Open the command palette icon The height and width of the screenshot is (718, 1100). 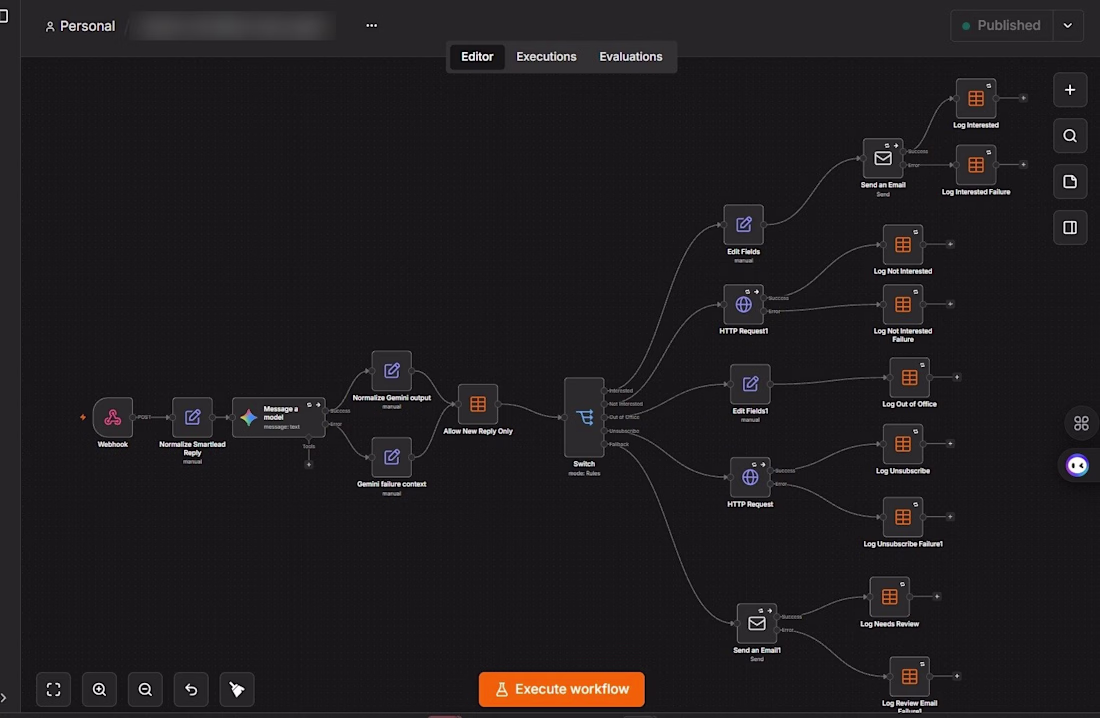1081,423
